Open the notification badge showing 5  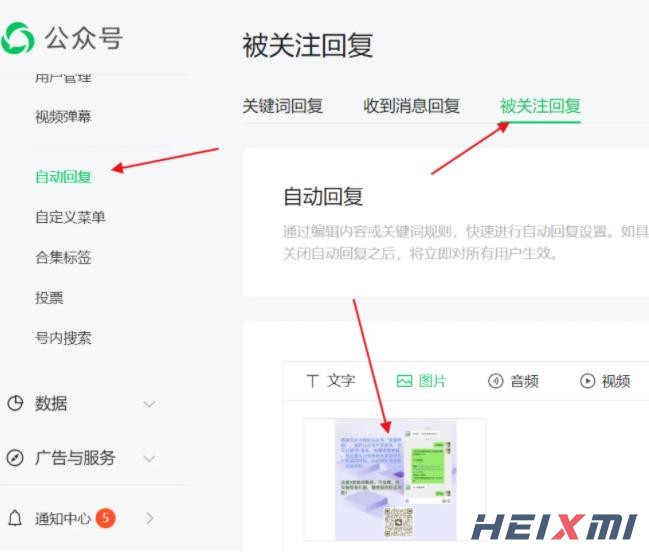pyautogui.click(x=106, y=518)
